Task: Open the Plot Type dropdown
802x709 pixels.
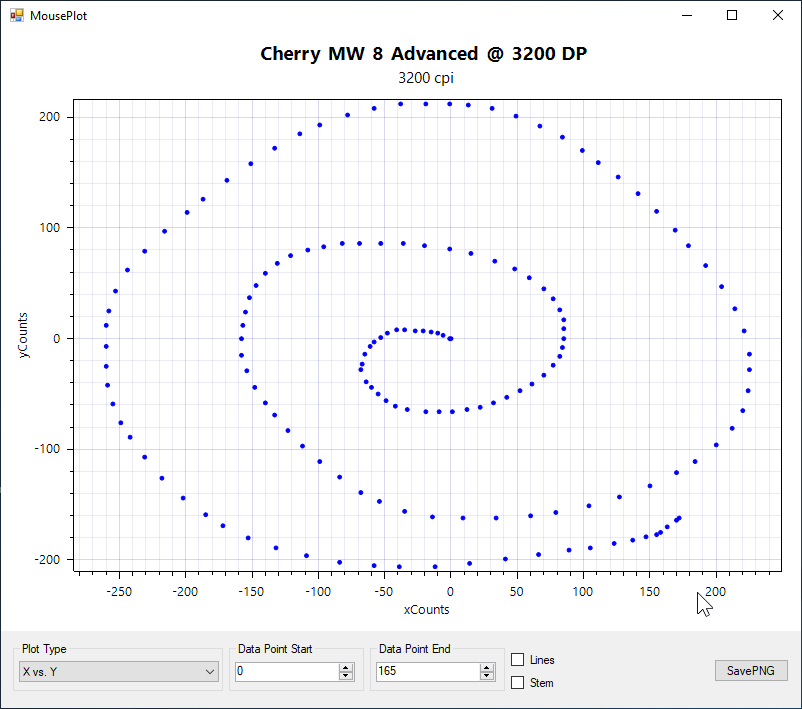Action: (119, 672)
